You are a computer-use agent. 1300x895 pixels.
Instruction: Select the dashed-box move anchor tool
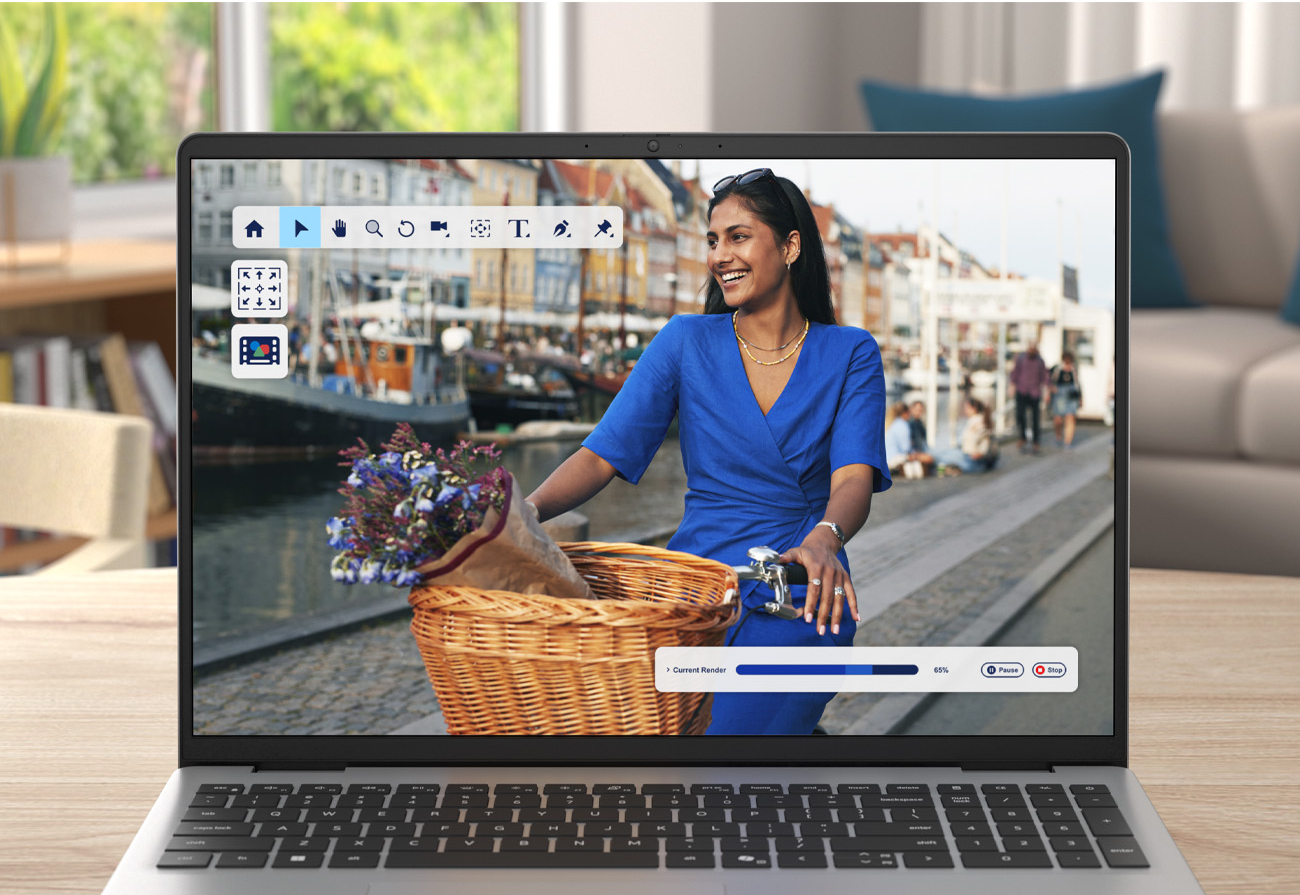point(480,228)
